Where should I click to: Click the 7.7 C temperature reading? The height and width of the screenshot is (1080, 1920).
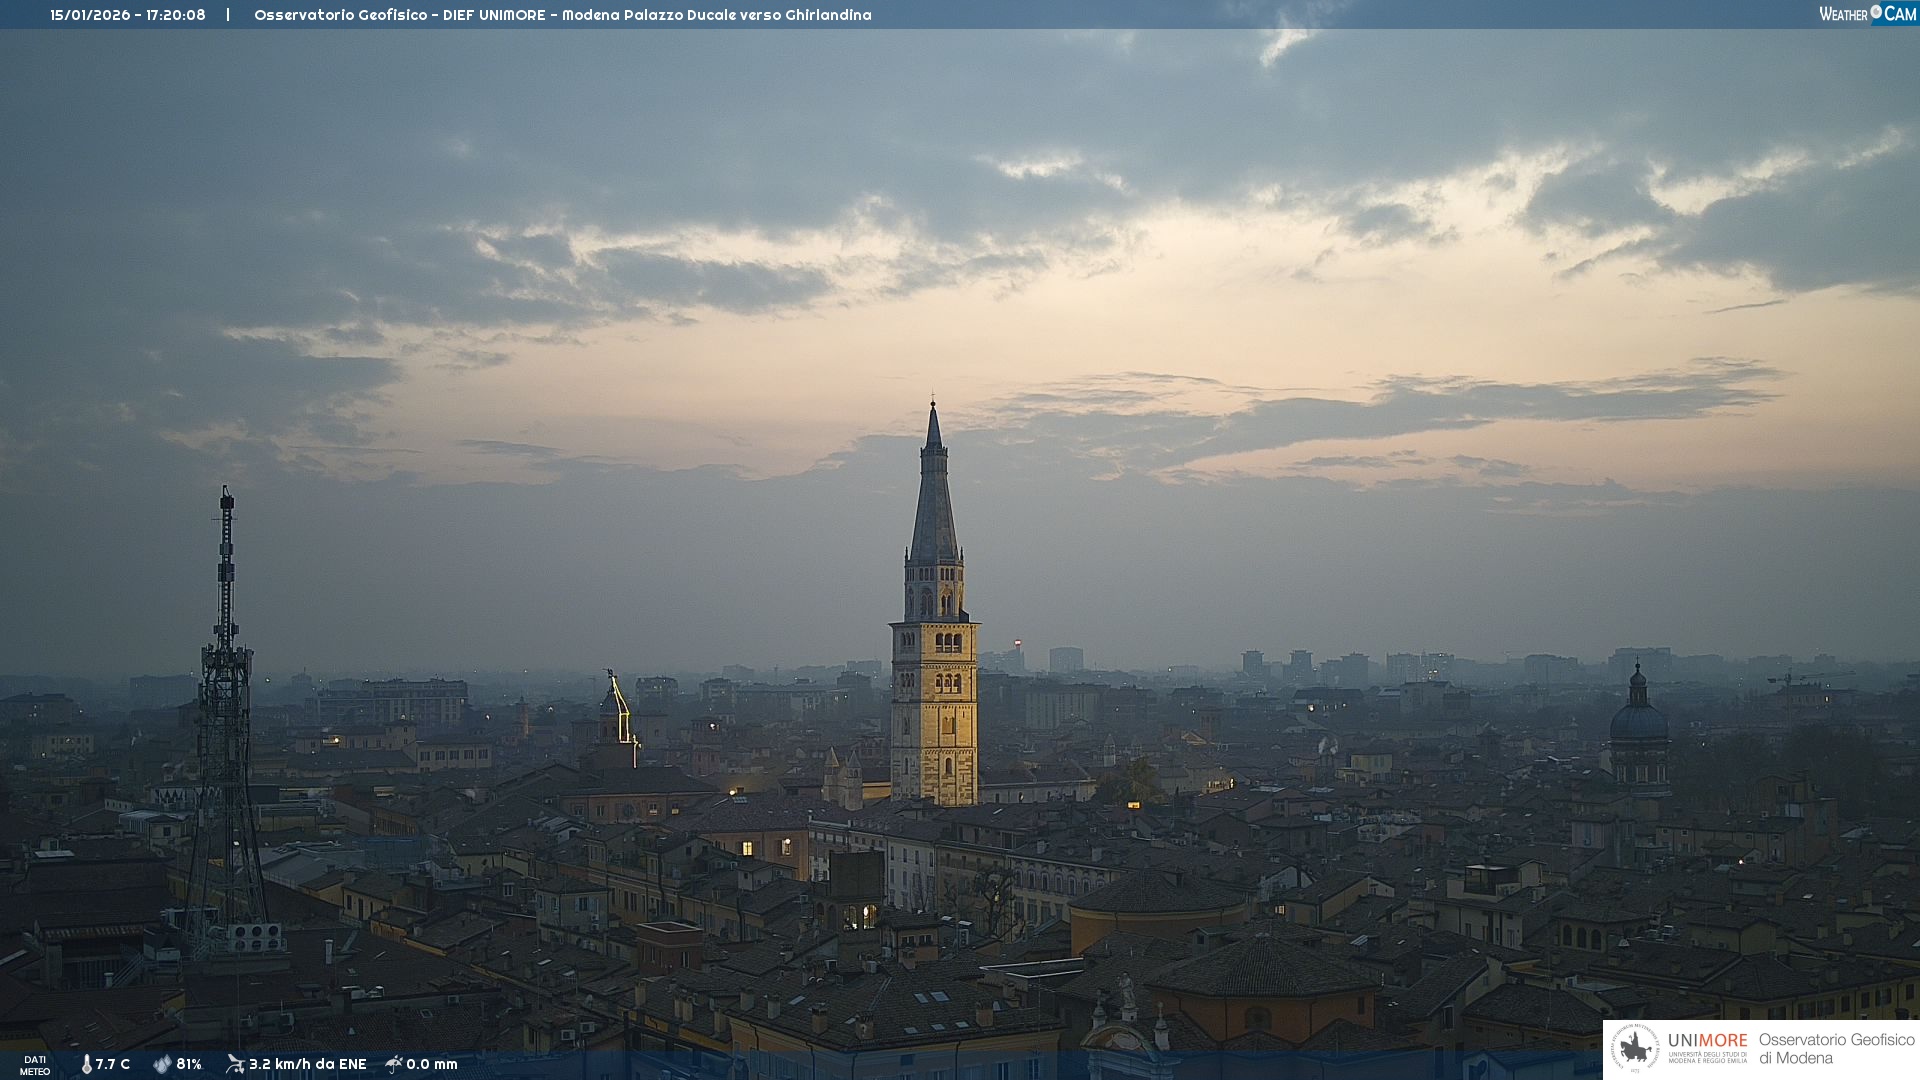pos(113,1064)
